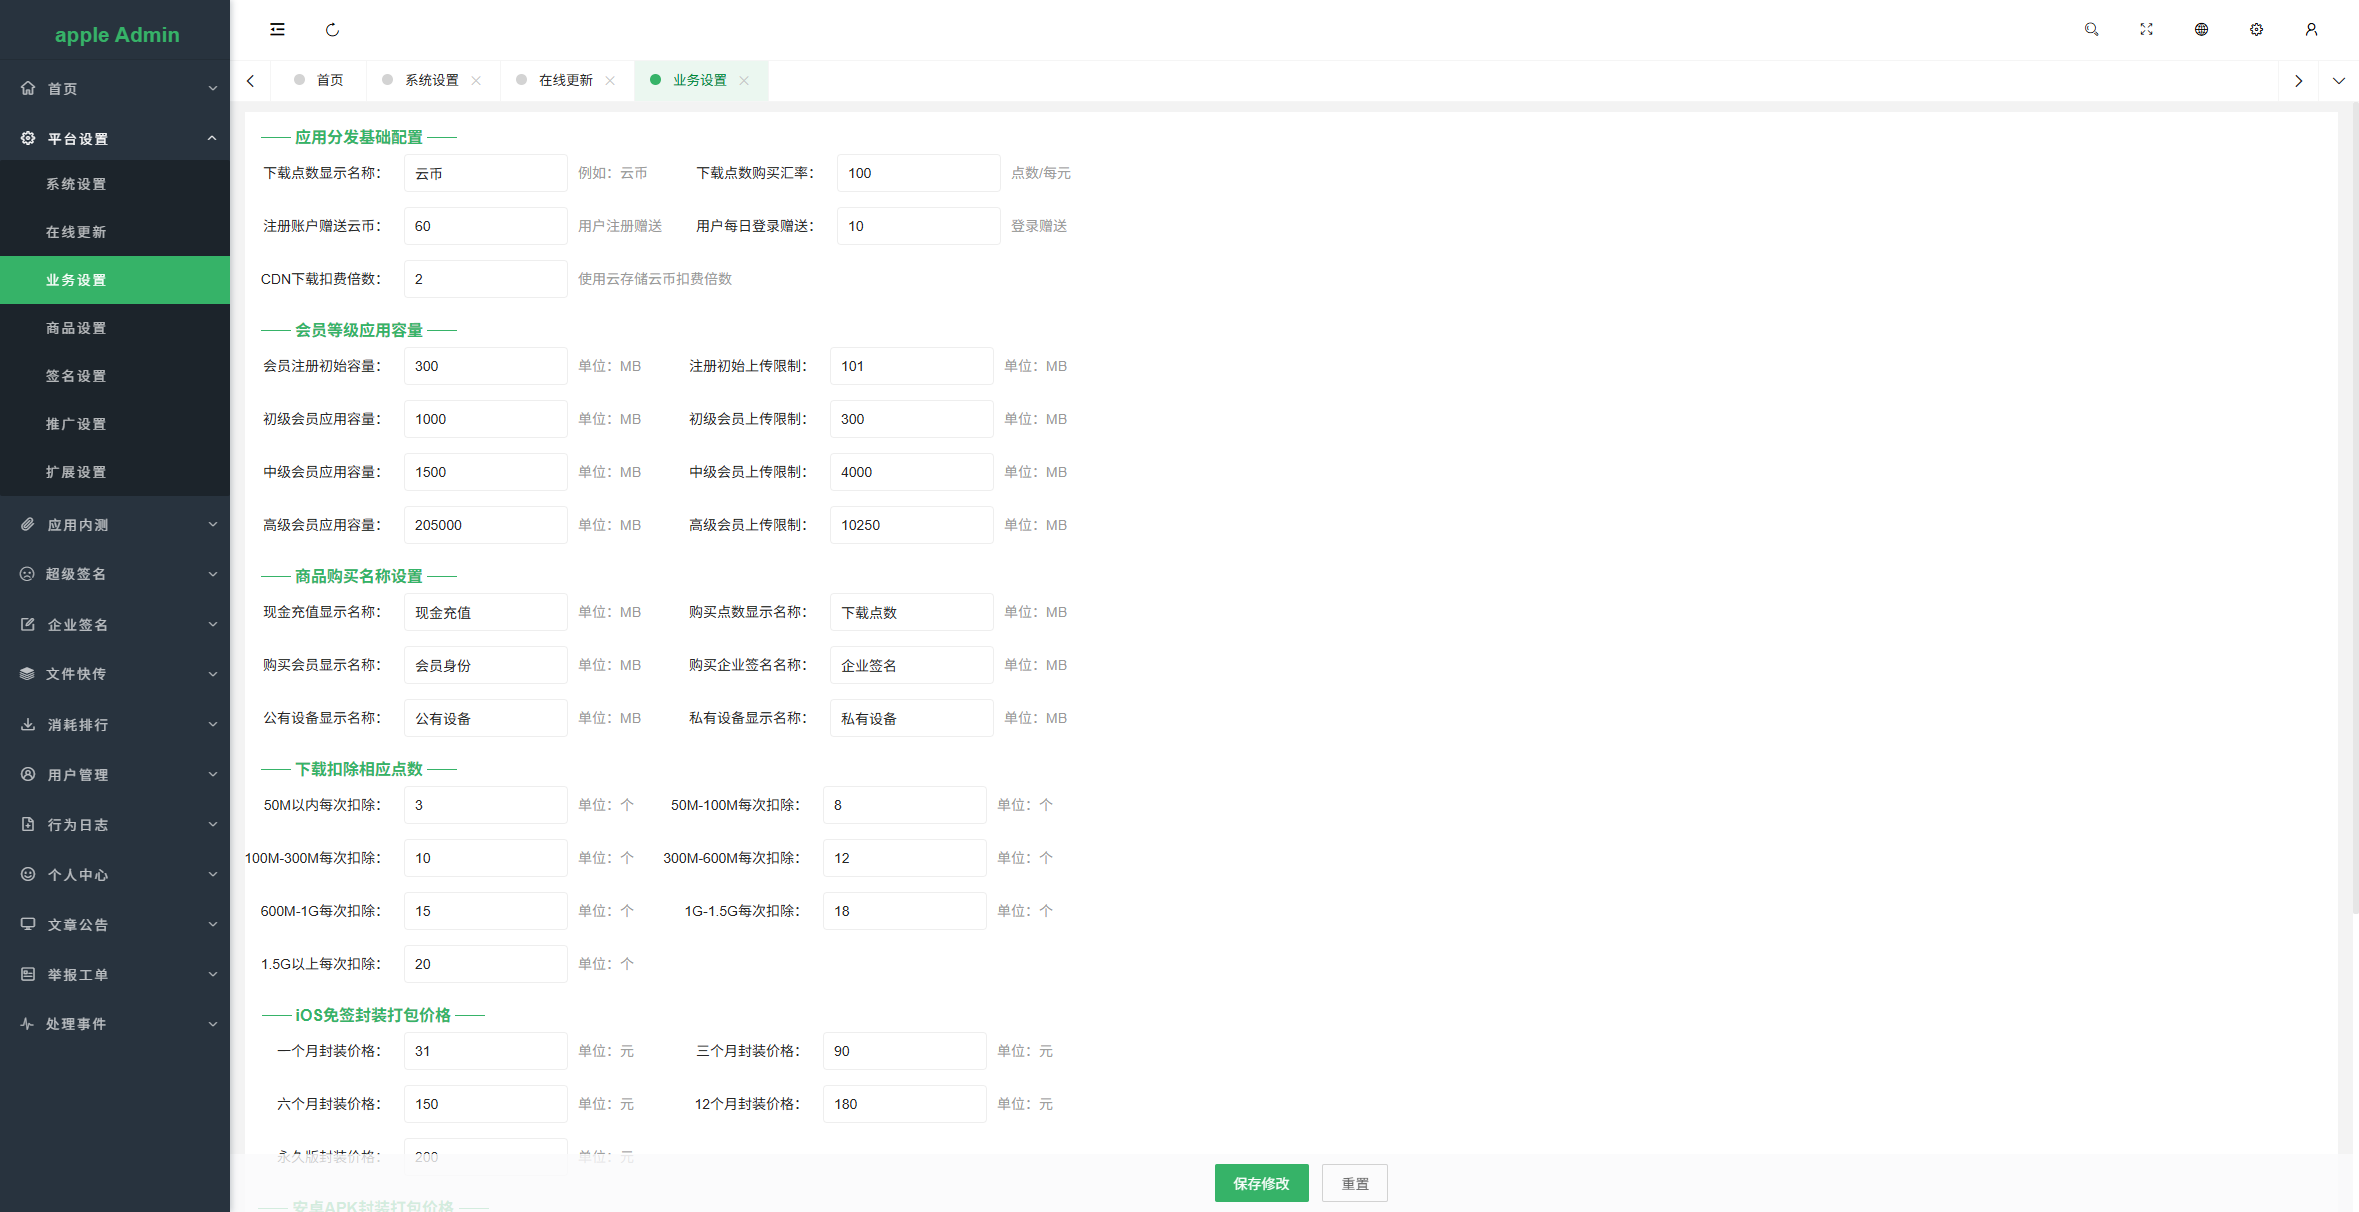Open the language globe icon
This screenshot has width=2359, height=1212.
tap(2201, 30)
